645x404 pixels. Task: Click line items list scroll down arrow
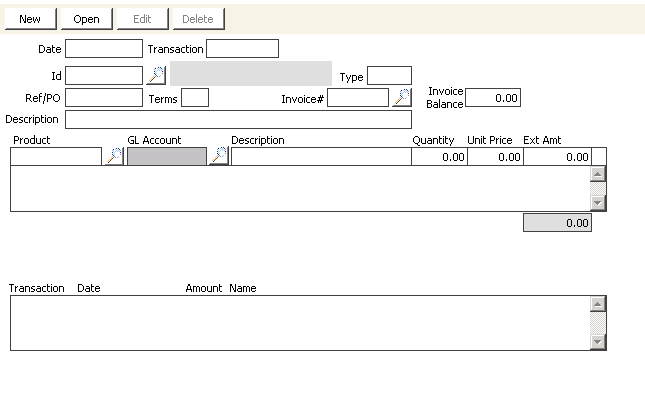[598, 203]
